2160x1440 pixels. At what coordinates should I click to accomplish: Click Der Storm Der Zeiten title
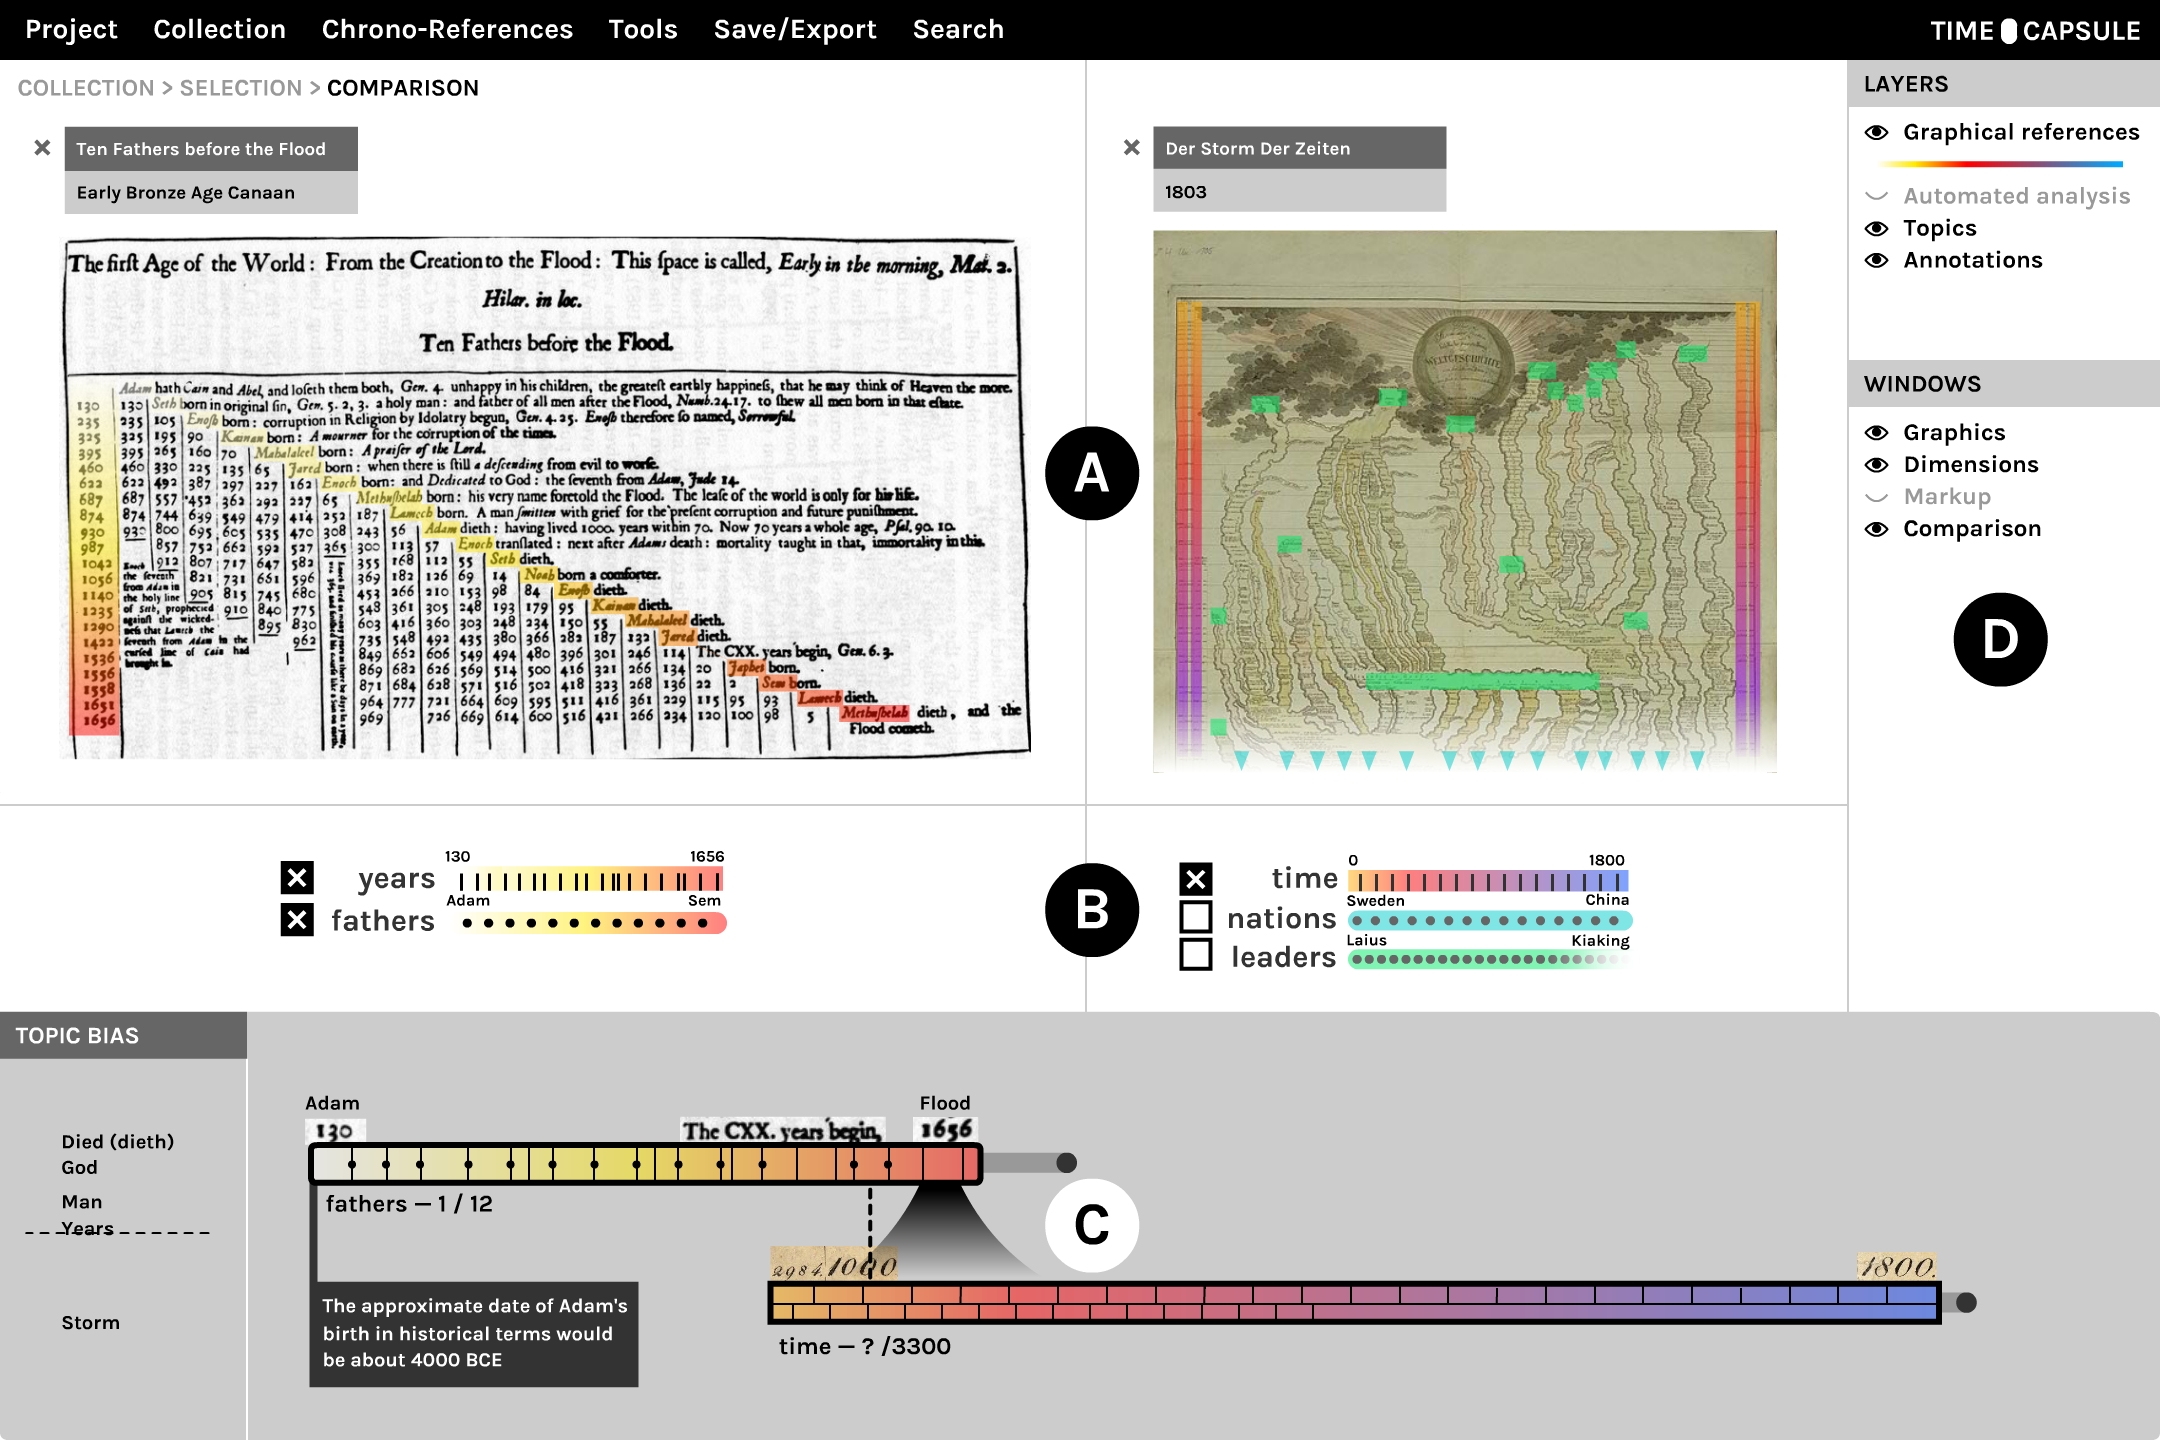pos(1299,148)
